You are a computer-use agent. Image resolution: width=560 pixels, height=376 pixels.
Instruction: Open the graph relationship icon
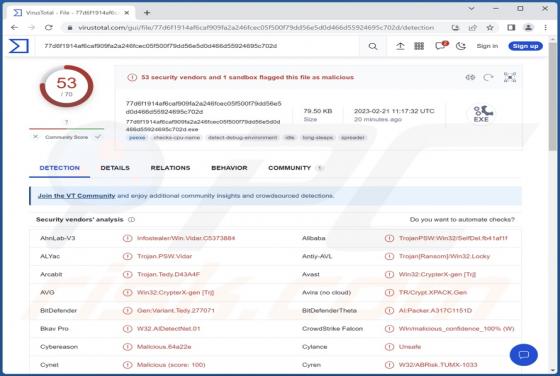[510, 77]
